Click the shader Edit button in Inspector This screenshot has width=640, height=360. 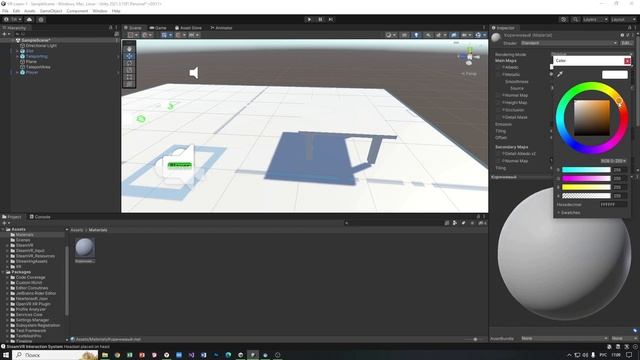[x=626, y=43]
